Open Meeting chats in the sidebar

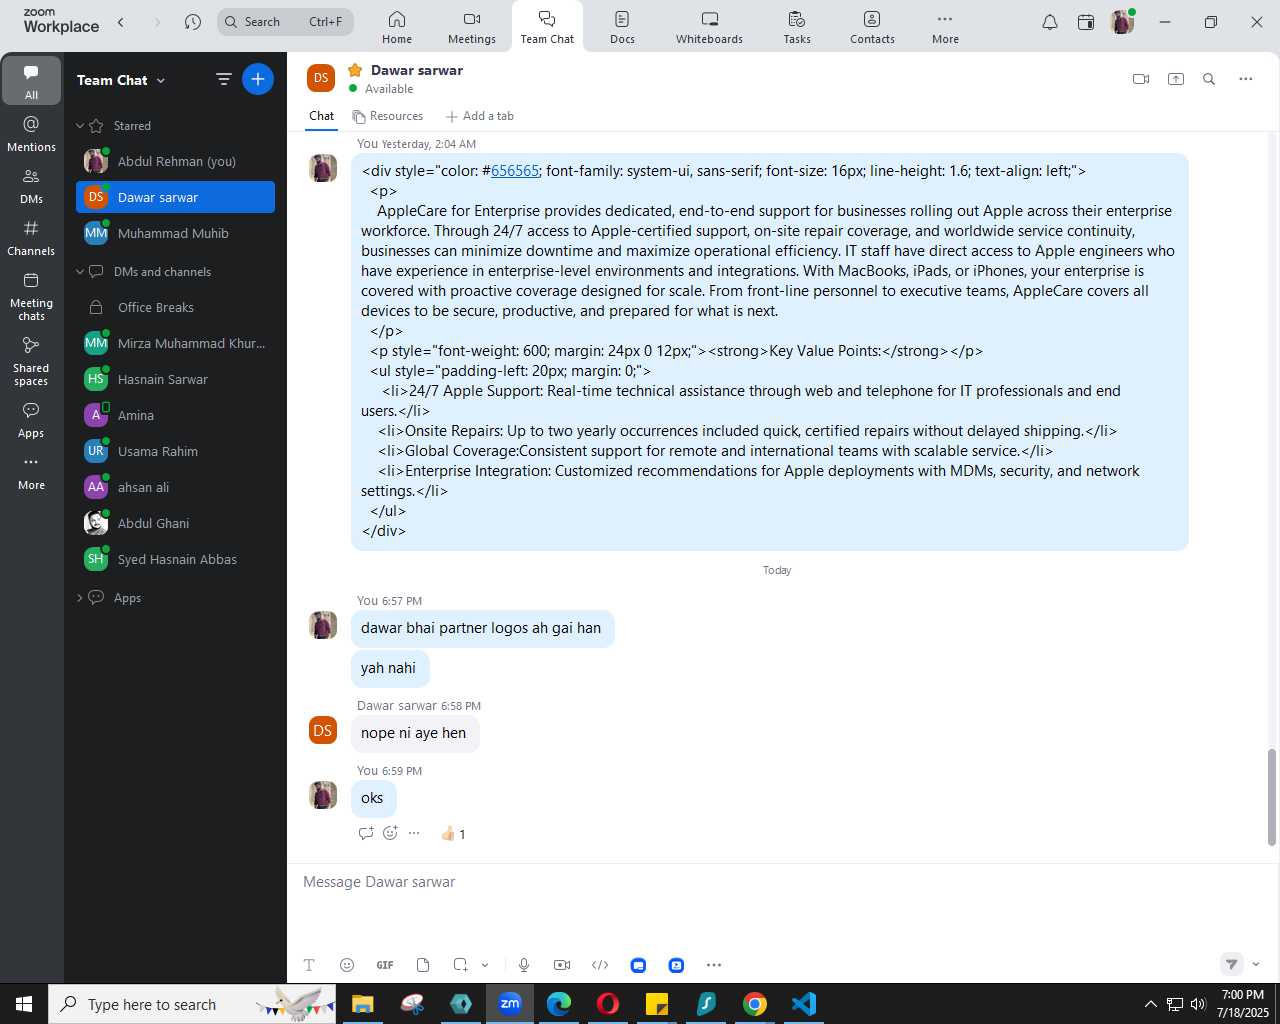pos(31,296)
